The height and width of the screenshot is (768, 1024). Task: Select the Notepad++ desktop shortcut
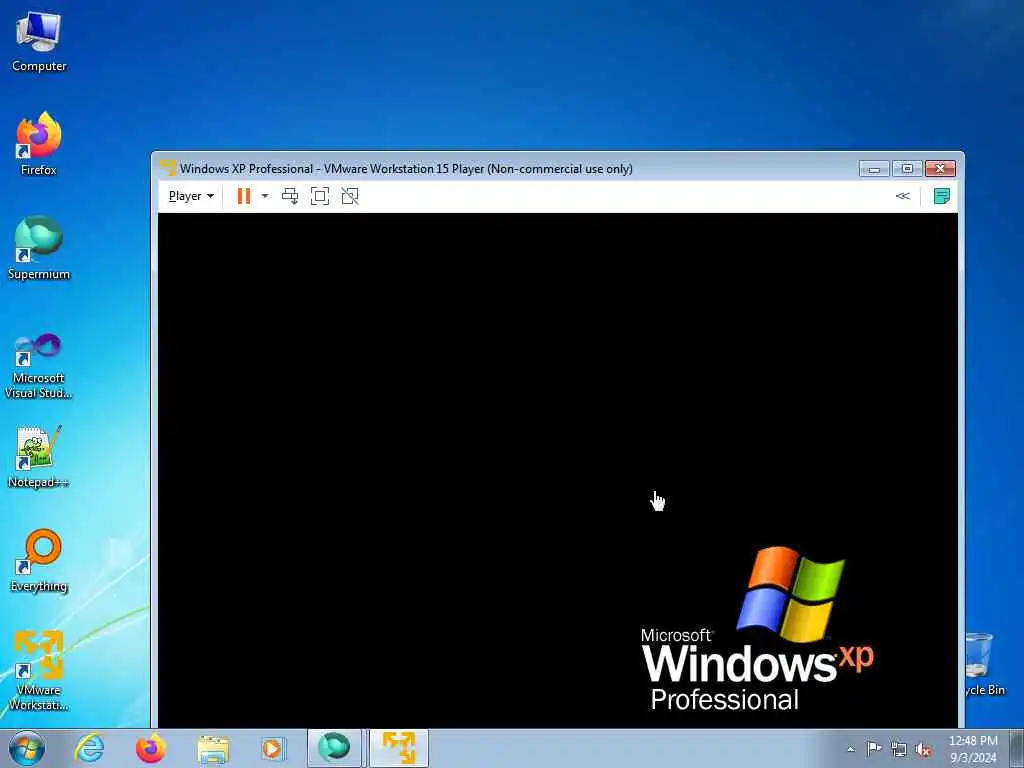click(39, 456)
